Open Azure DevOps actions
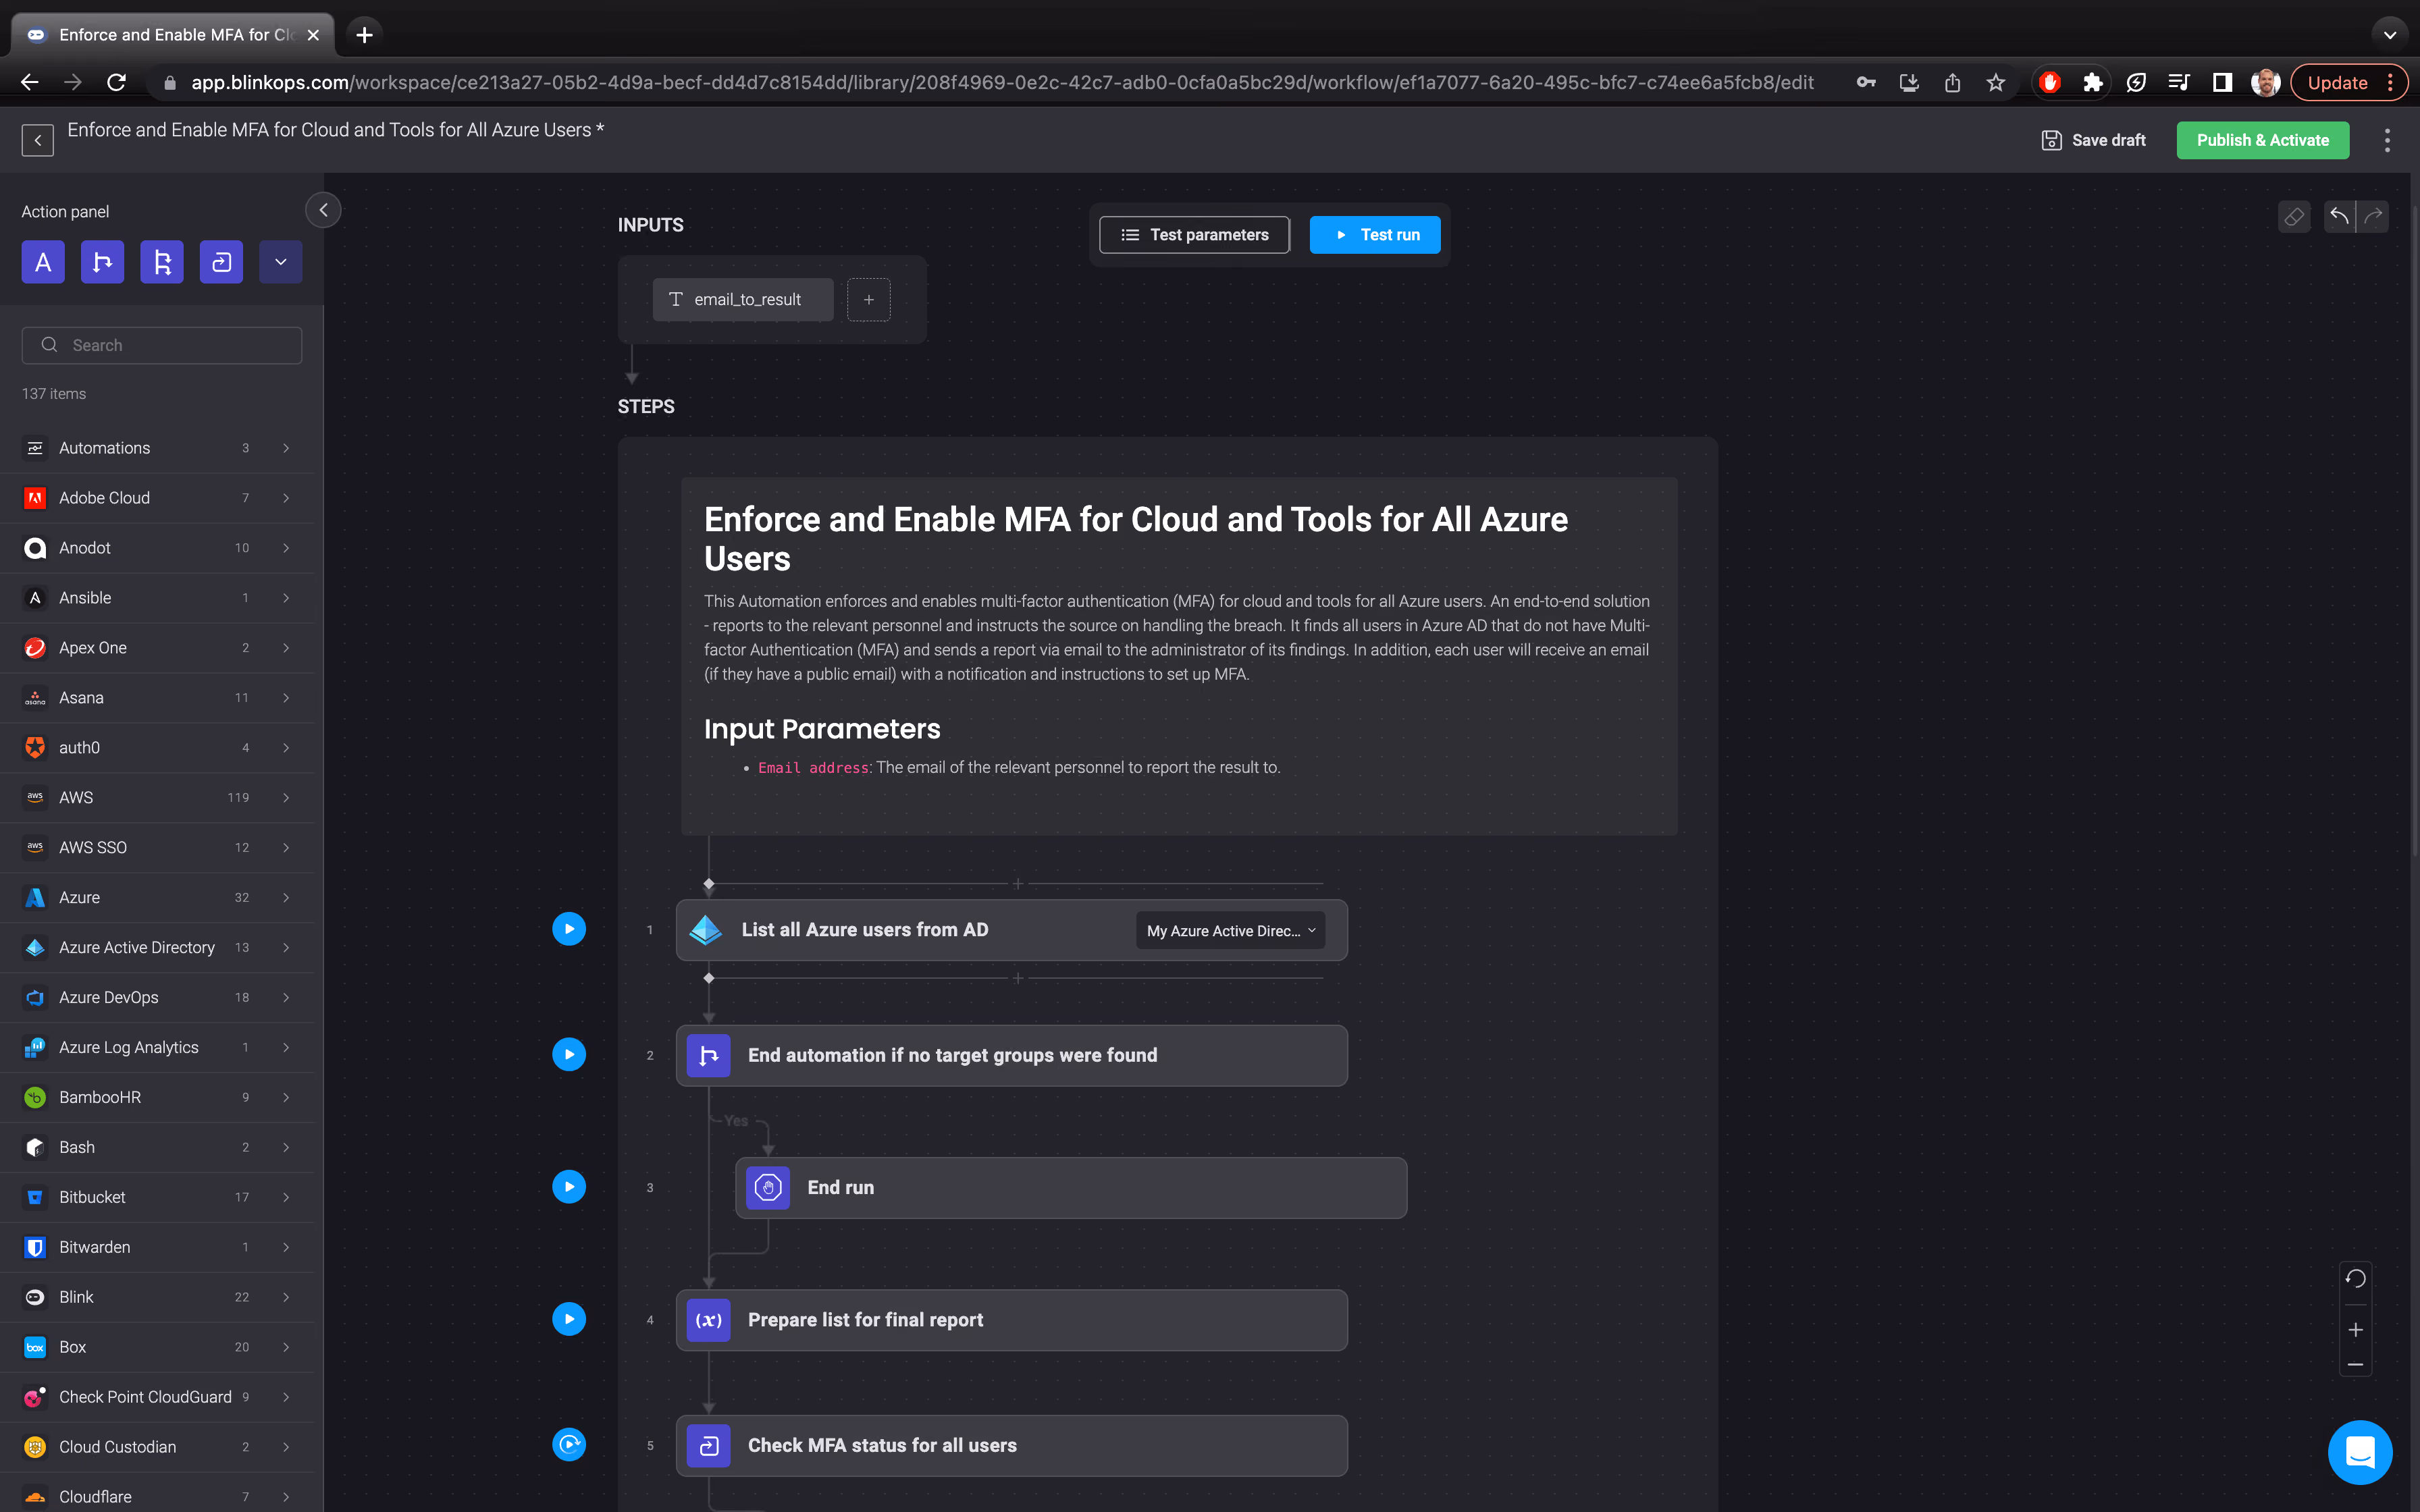This screenshot has height=1512, width=2420. (158, 998)
